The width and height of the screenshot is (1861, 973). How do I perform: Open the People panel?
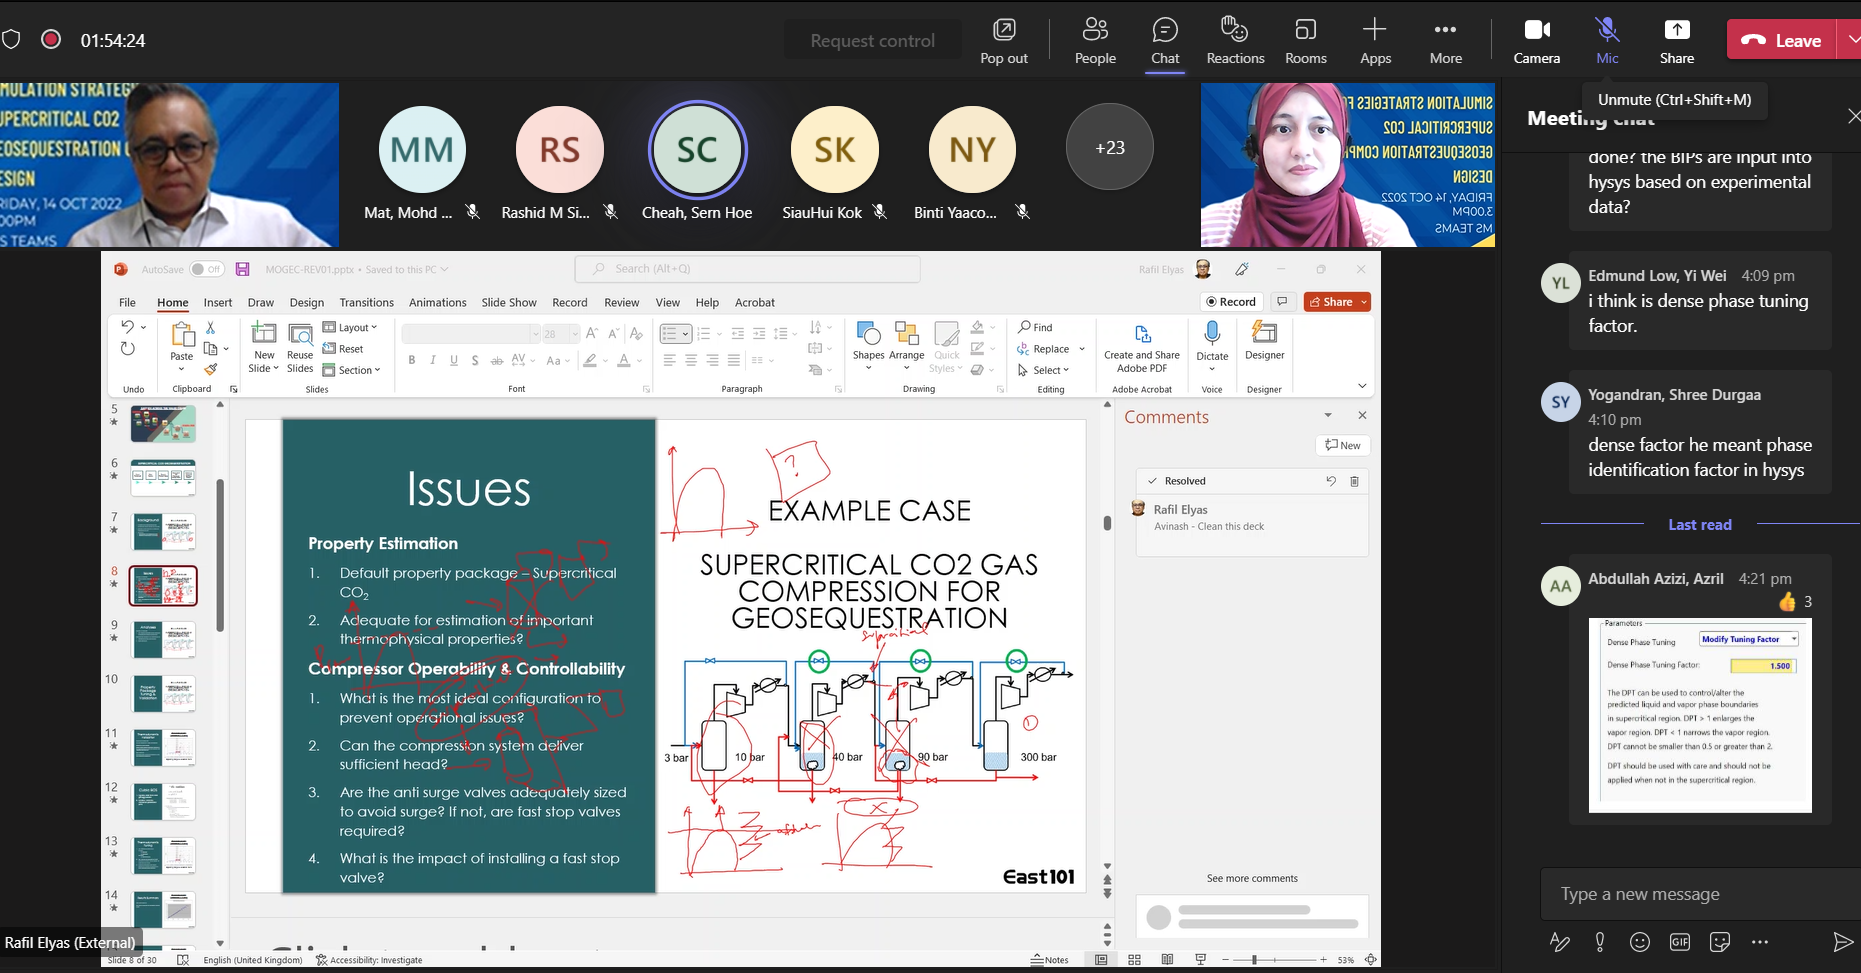pyautogui.click(x=1095, y=41)
